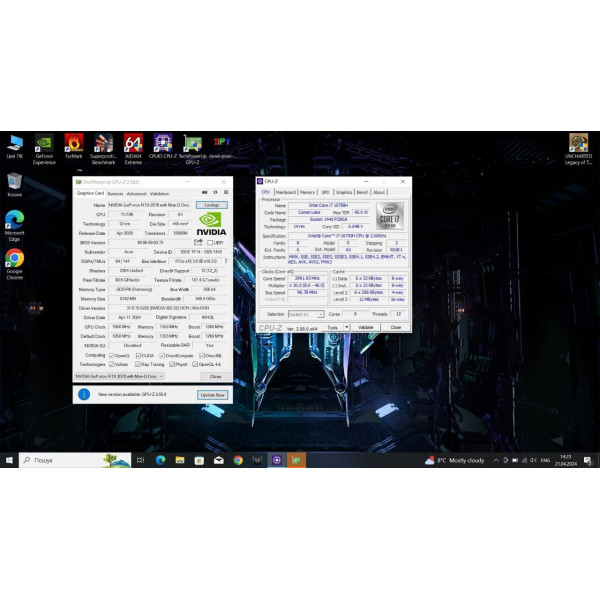
Task: Click the Lookup button in GPU-Z
Action: (x=212, y=205)
